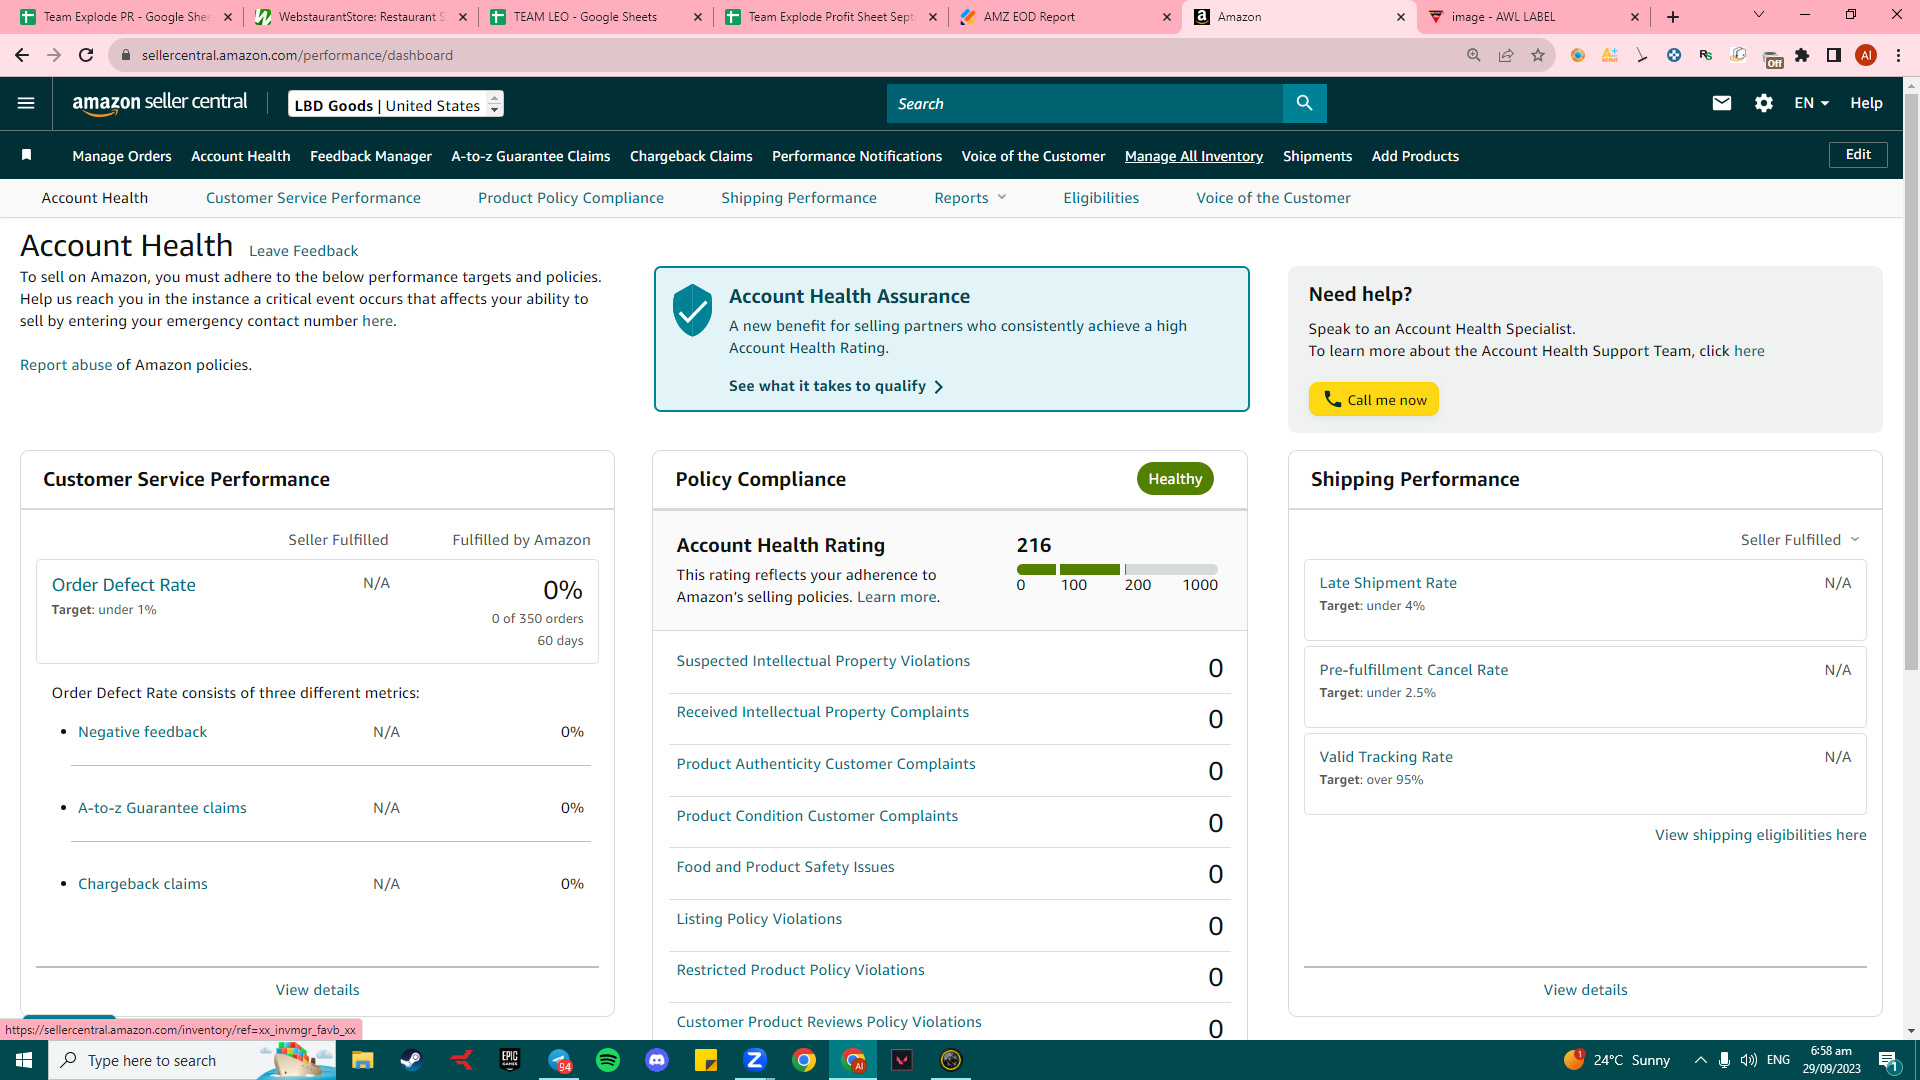Open a new browser tab
This screenshot has width=1920, height=1080.
coord(1673,17)
